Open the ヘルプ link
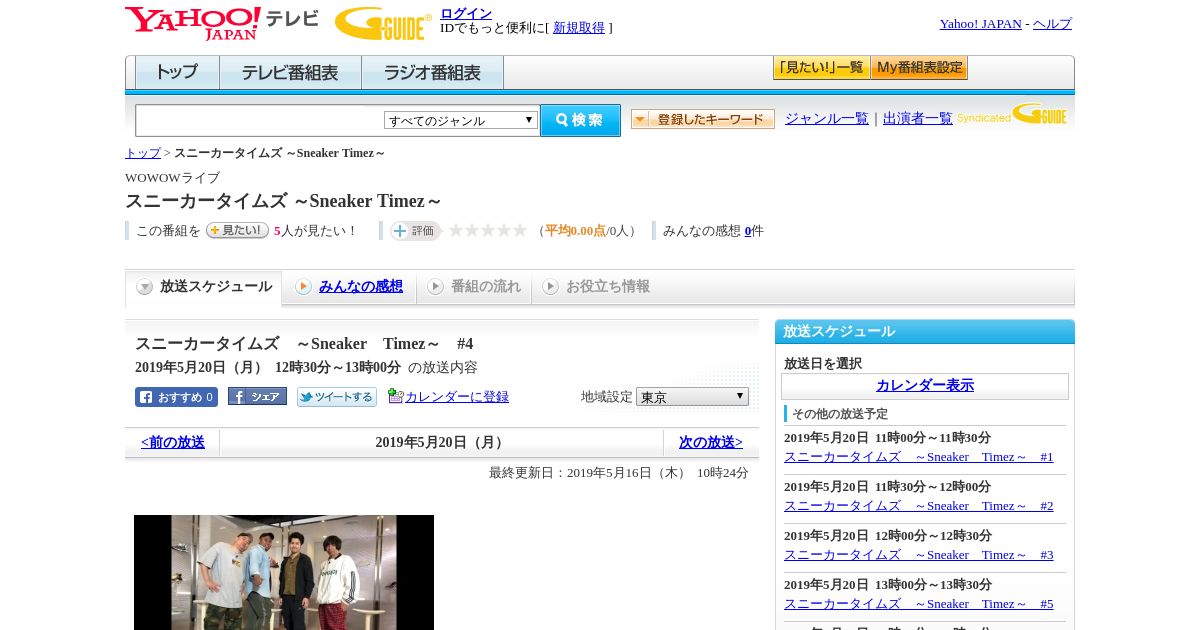 point(1052,24)
